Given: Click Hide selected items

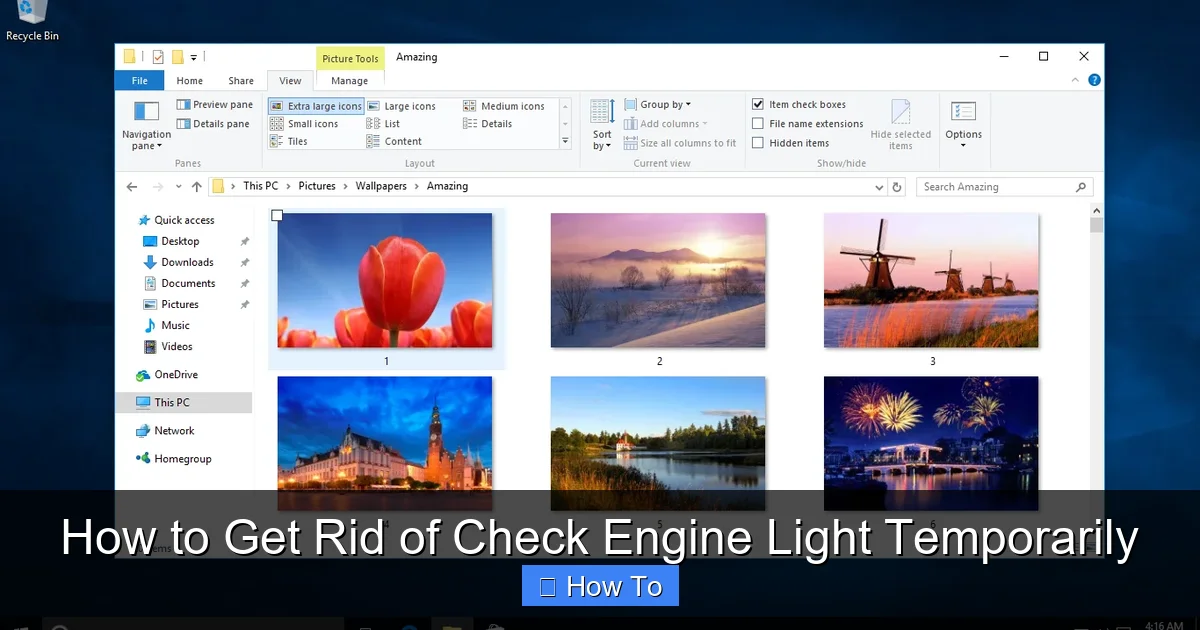Looking at the screenshot, I should (901, 122).
